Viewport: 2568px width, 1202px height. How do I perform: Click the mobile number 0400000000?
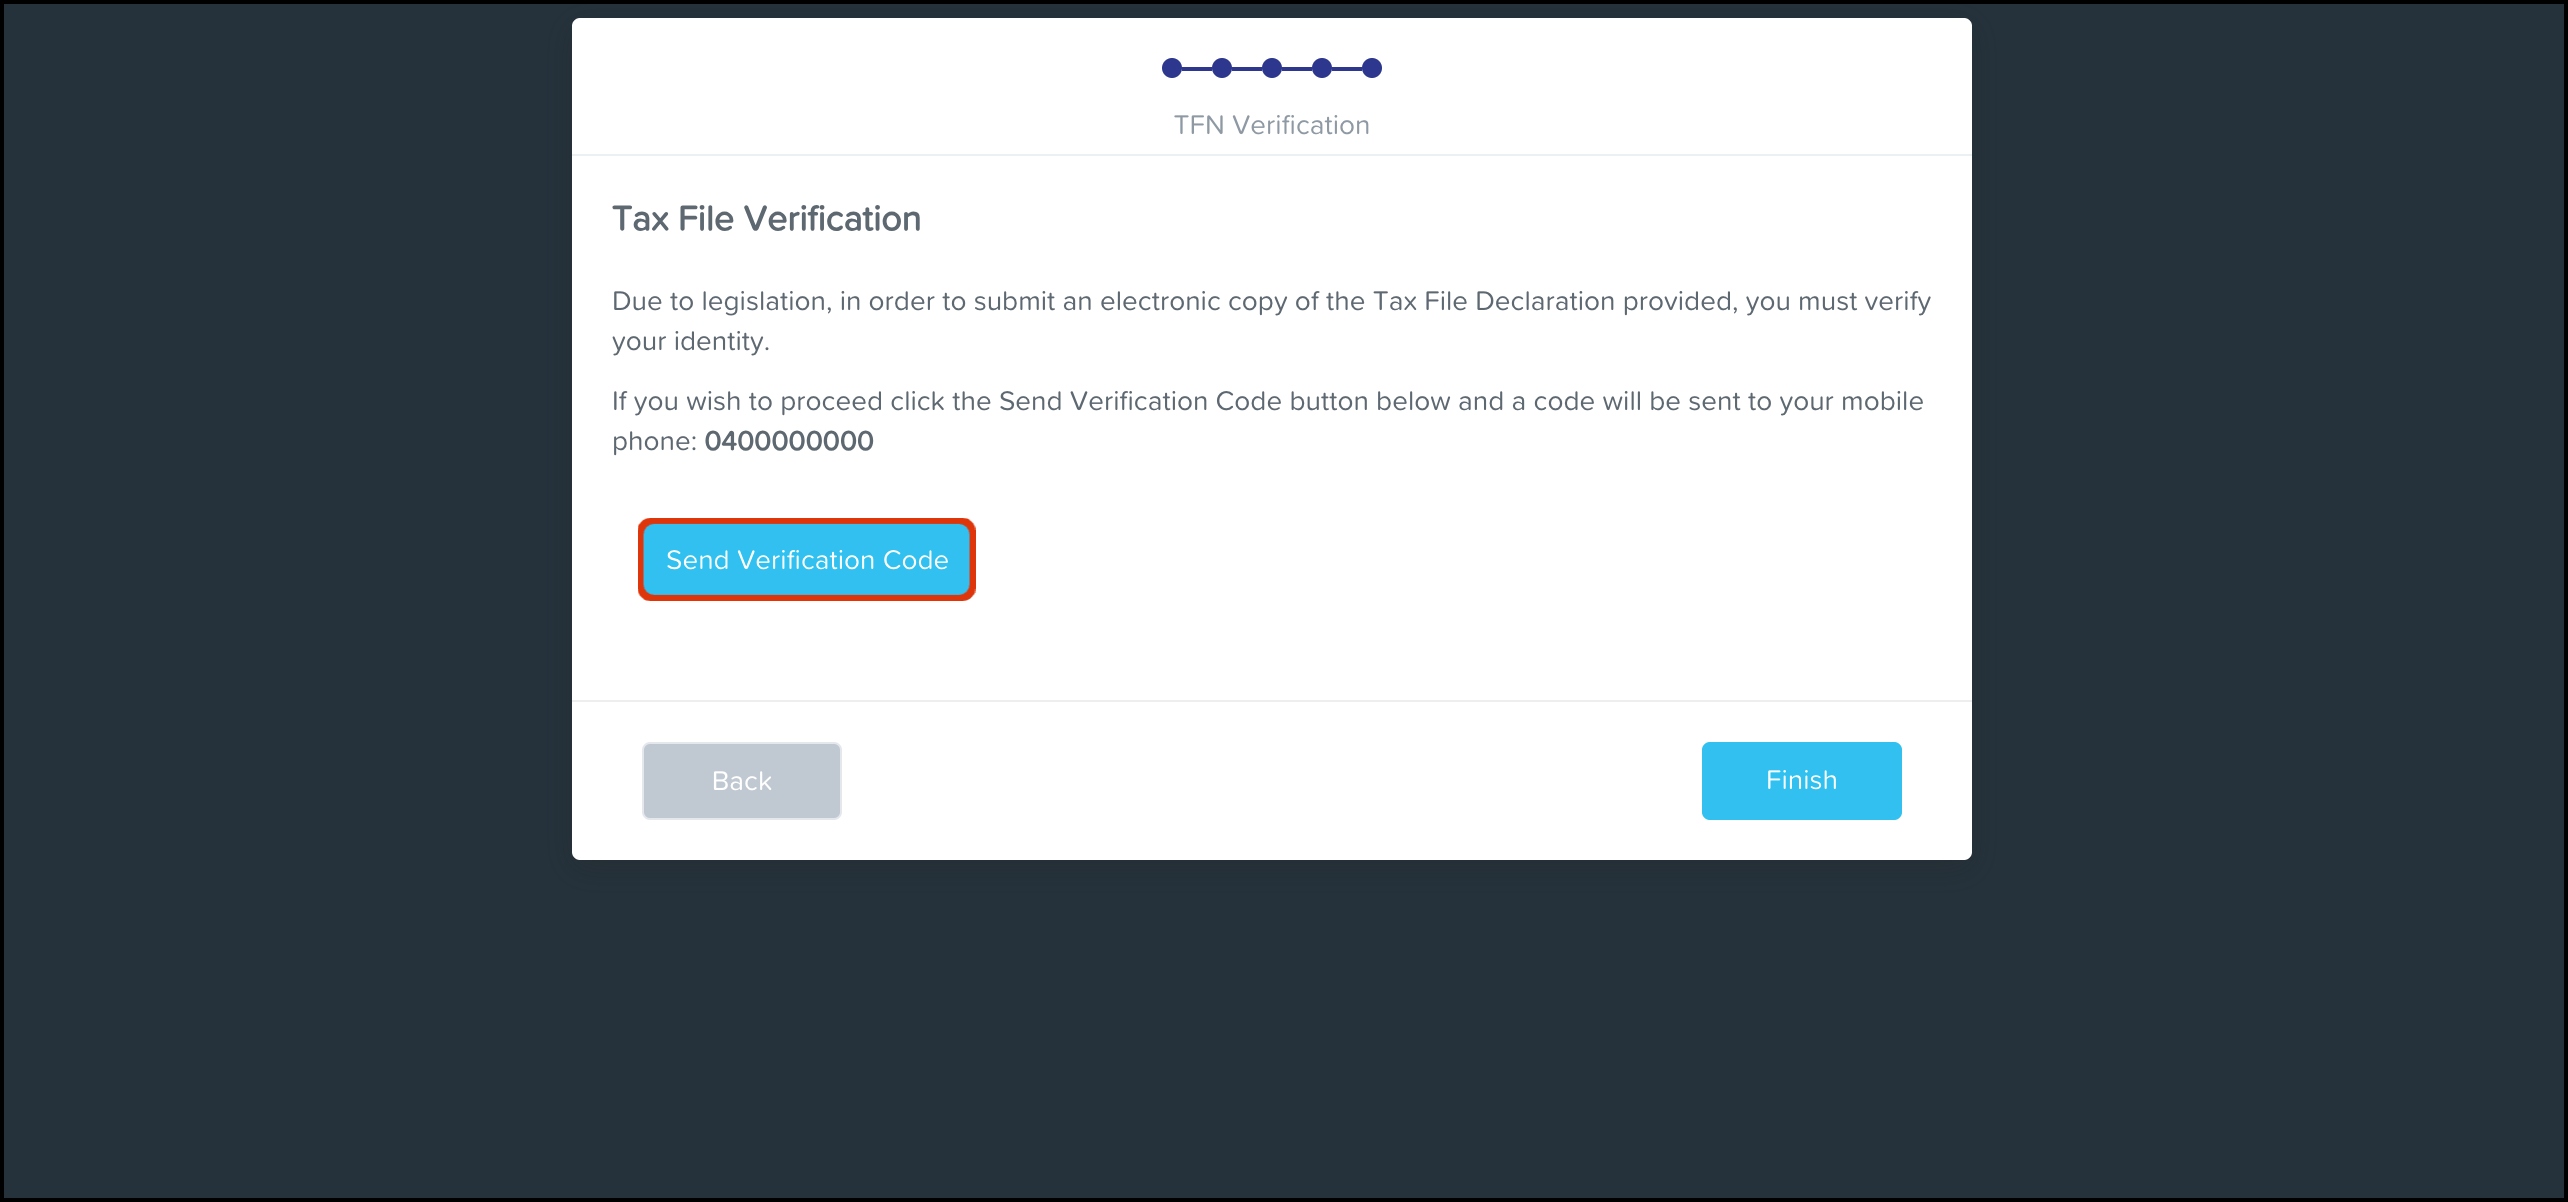(x=788, y=441)
